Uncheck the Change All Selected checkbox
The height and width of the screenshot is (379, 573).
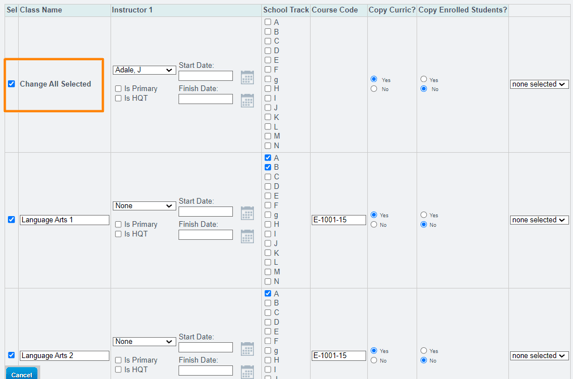click(11, 84)
